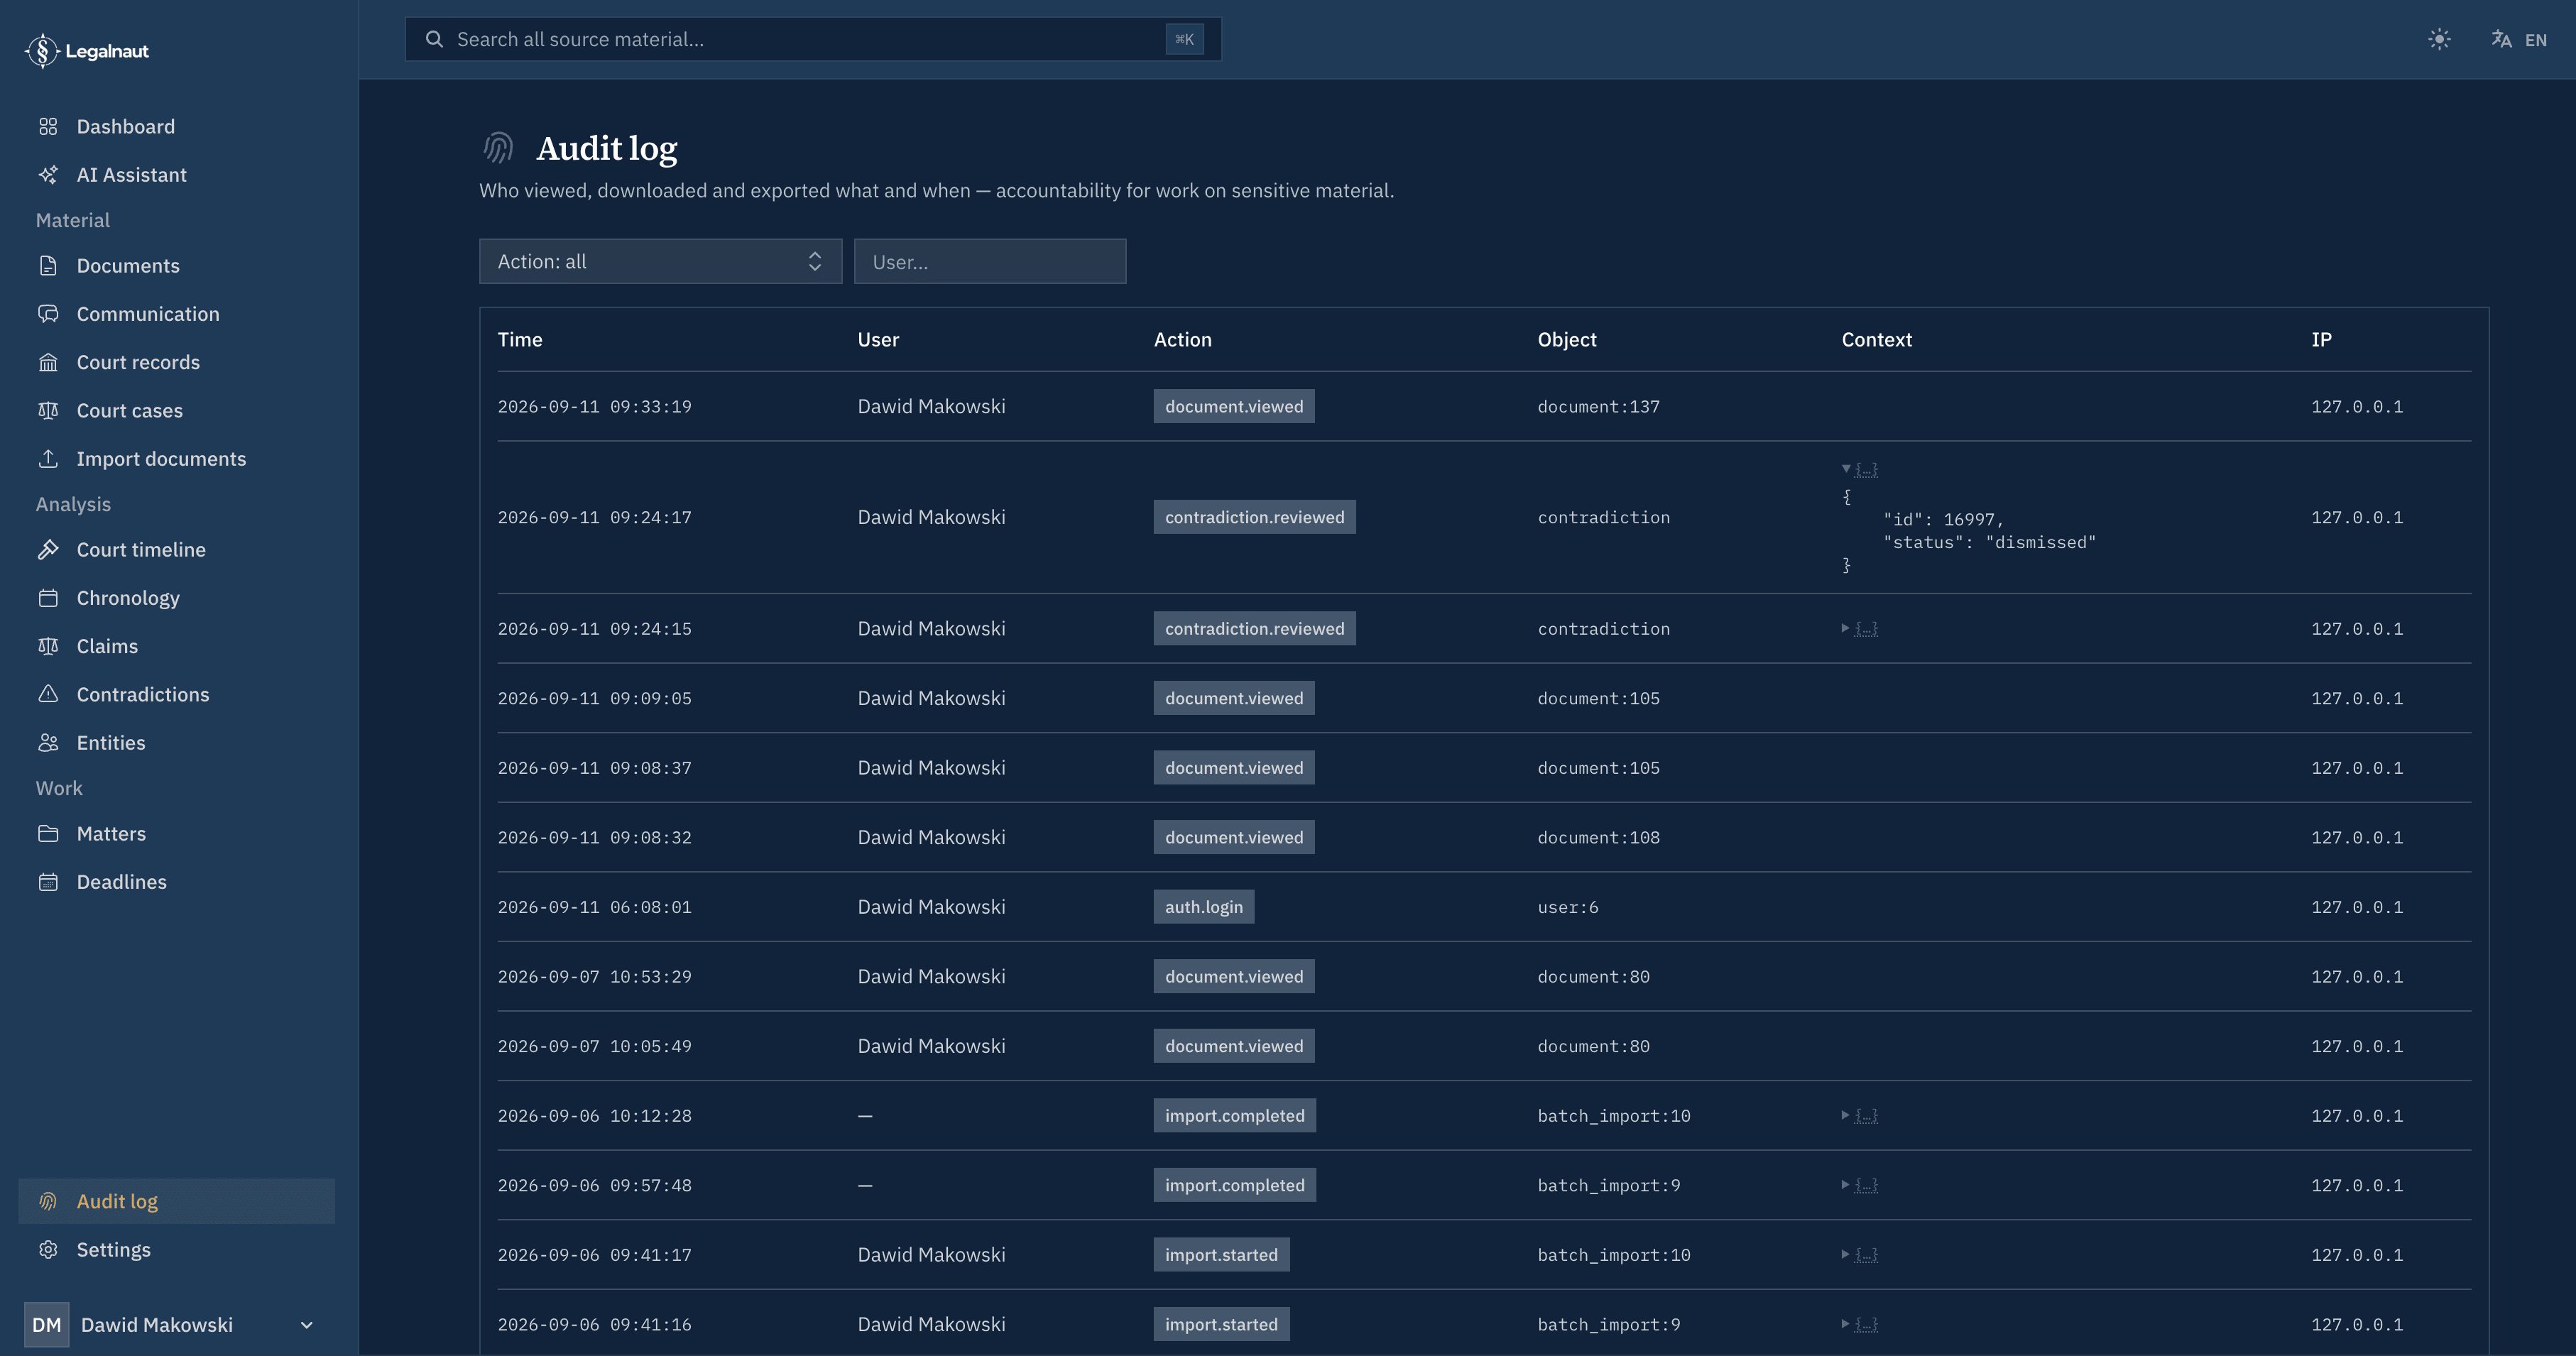Focus the Search all source material box
This screenshot has width=2576, height=1356.
[x=813, y=39]
